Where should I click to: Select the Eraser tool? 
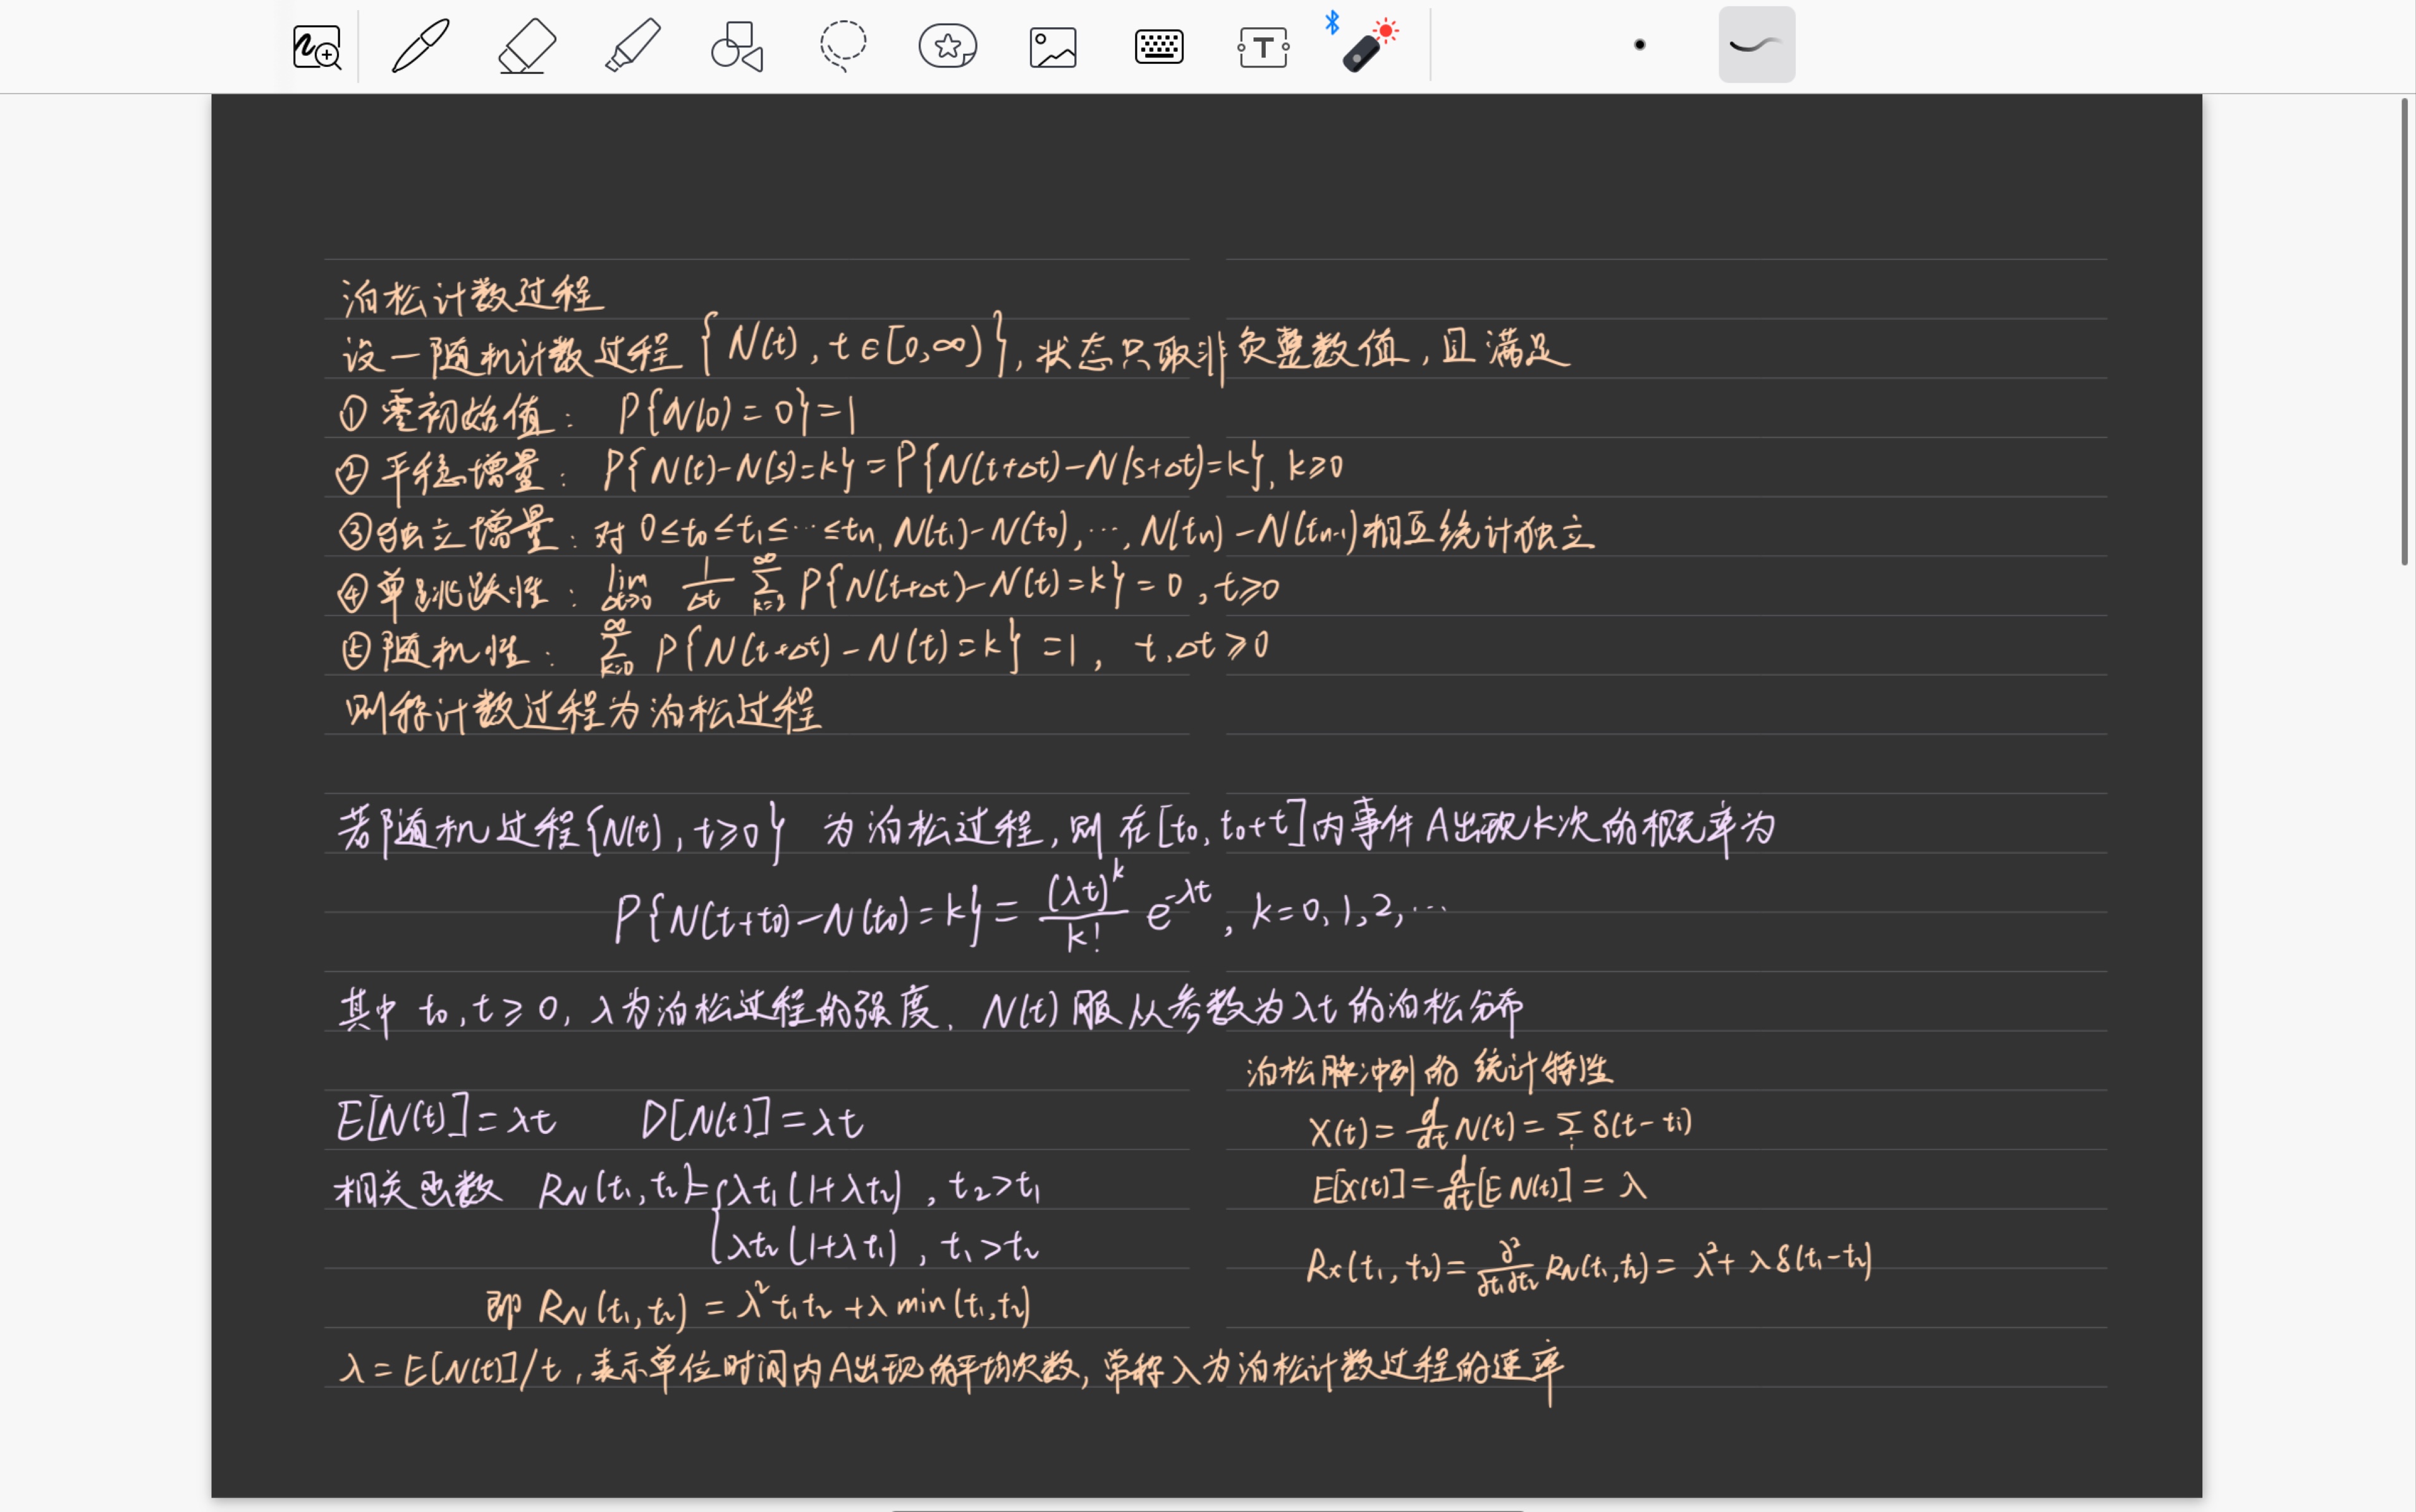527,46
